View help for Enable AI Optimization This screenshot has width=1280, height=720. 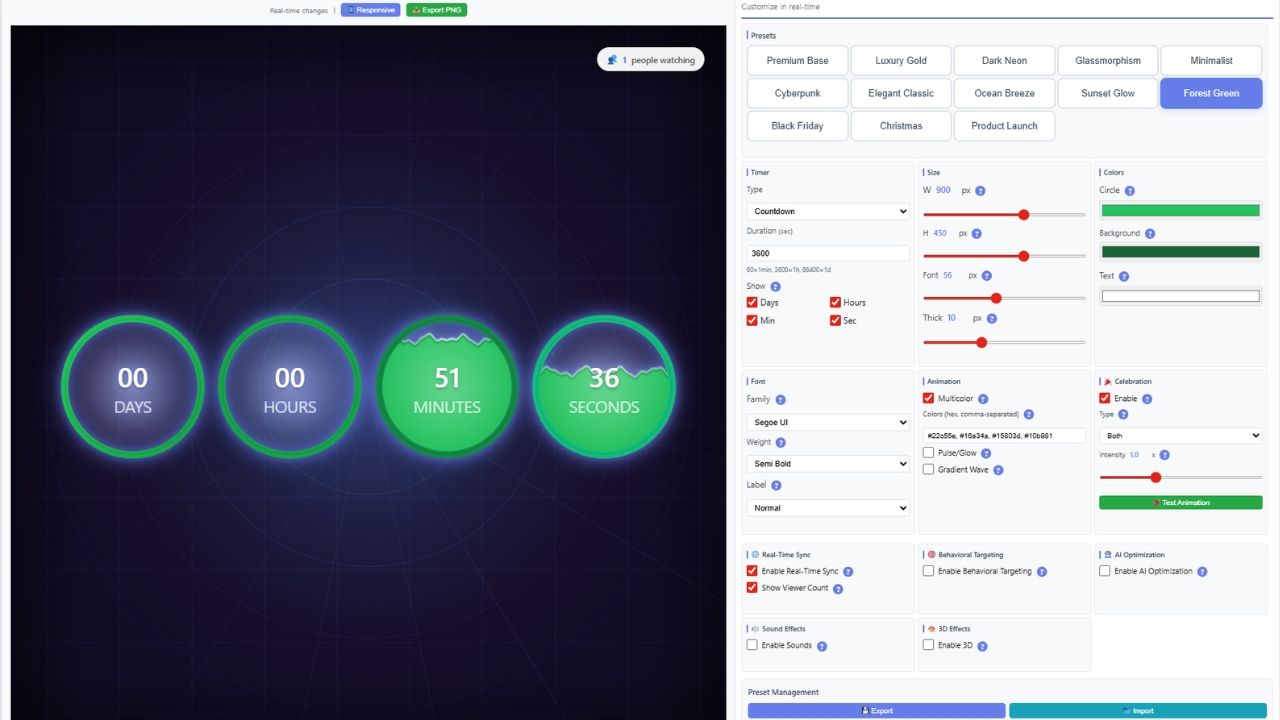click(x=1202, y=572)
